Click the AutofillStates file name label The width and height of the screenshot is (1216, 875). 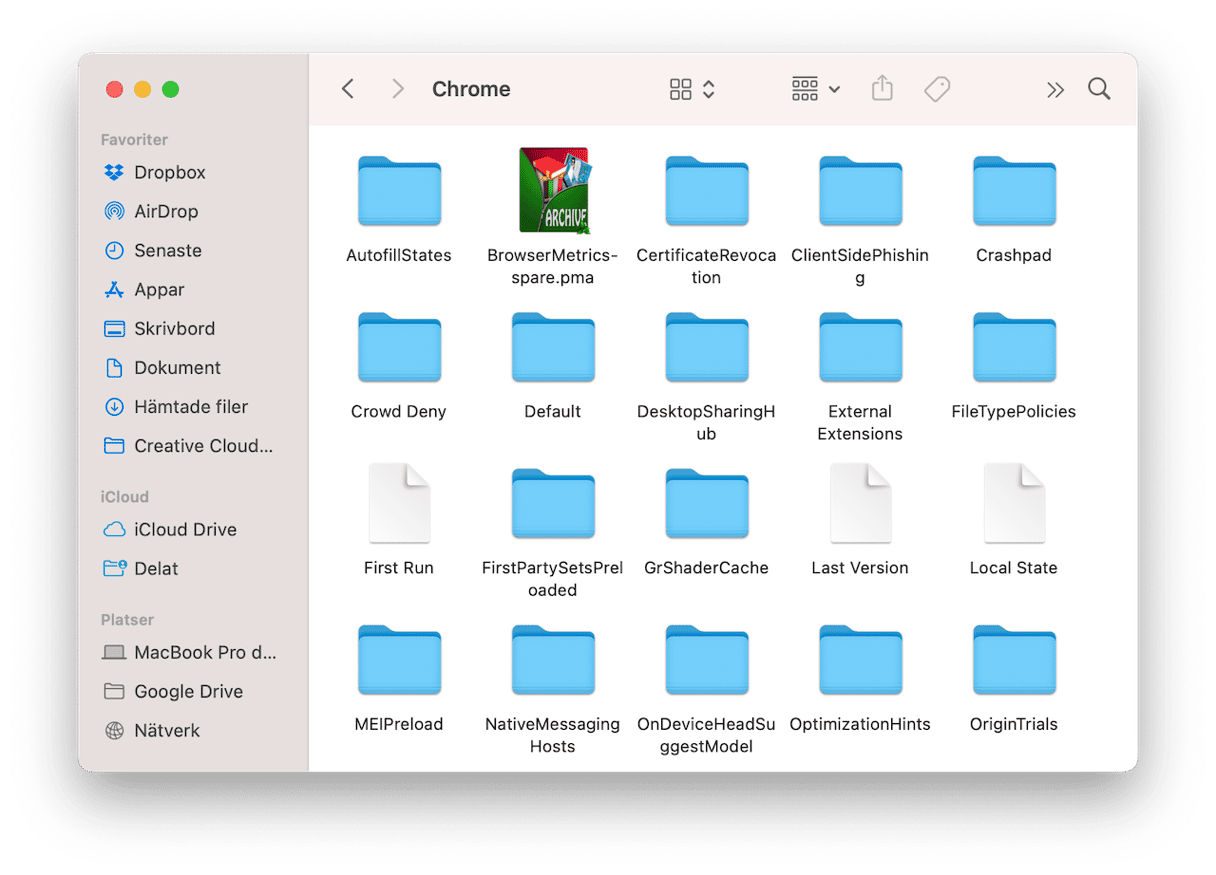click(399, 255)
